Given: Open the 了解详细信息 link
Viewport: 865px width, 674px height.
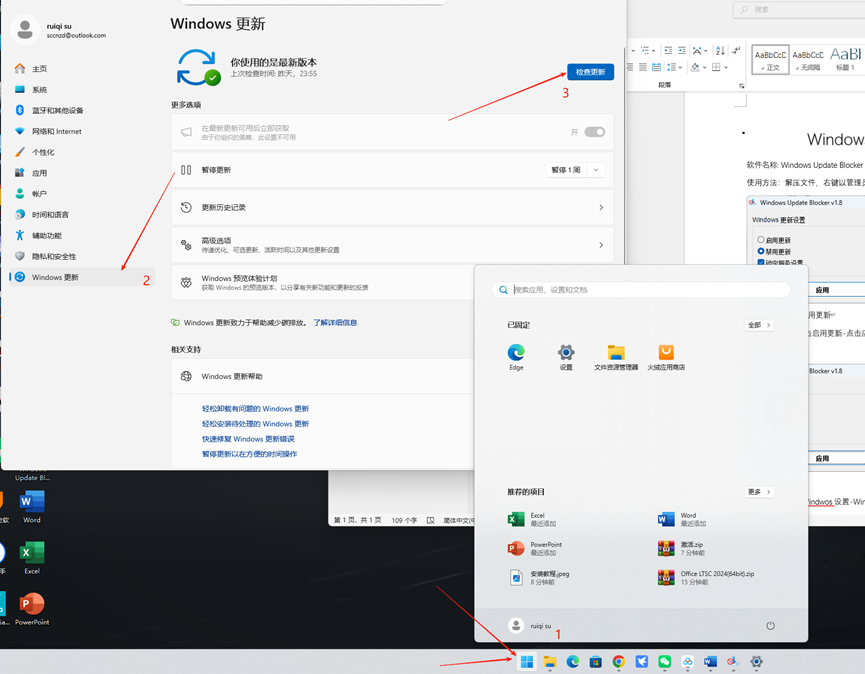Looking at the screenshot, I should tap(335, 323).
